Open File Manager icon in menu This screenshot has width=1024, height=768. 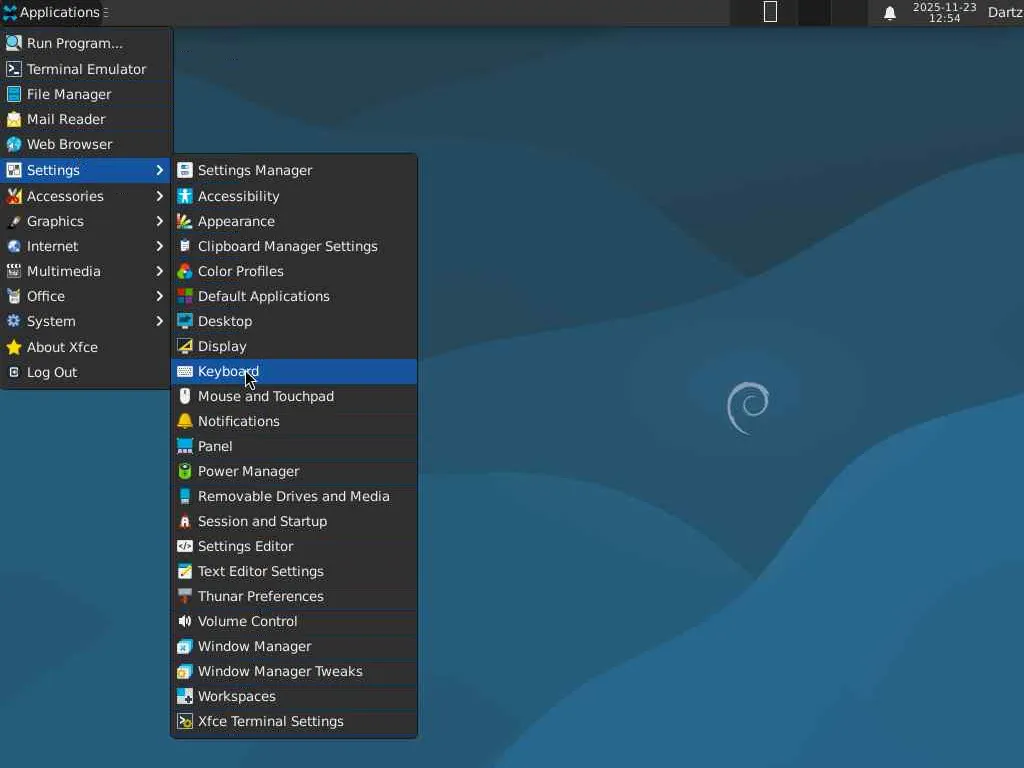[x=14, y=94]
